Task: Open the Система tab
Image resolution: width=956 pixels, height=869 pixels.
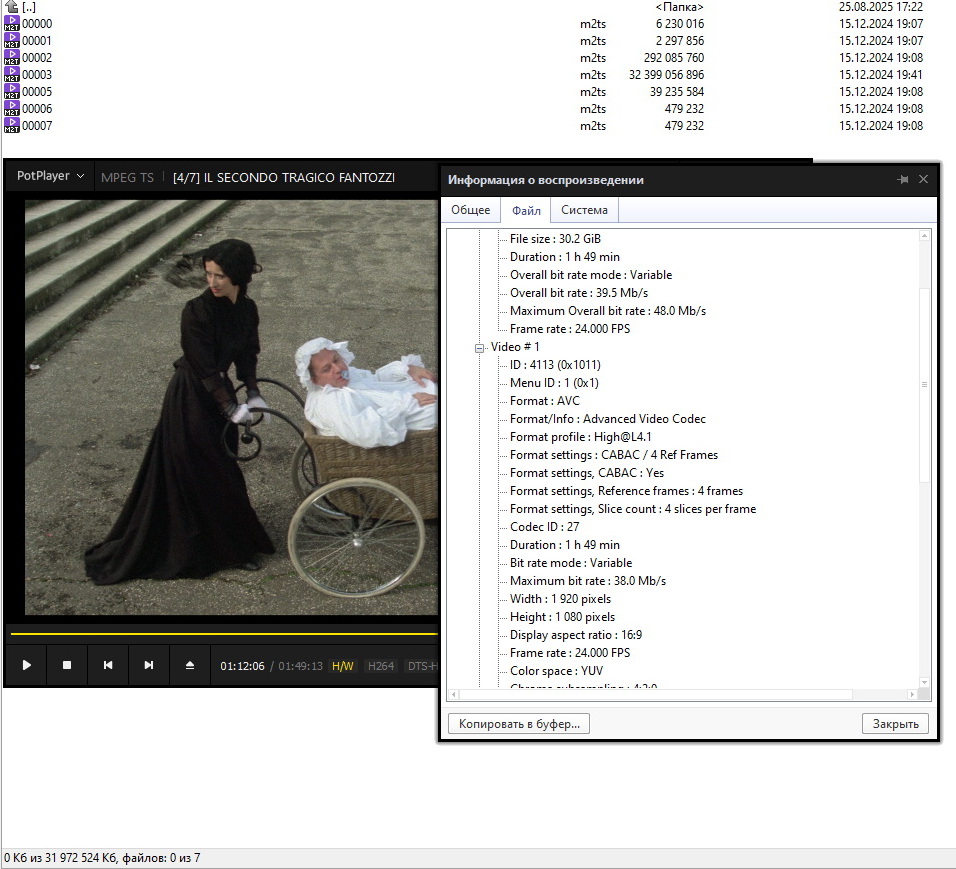Action: [x=584, y=210]
